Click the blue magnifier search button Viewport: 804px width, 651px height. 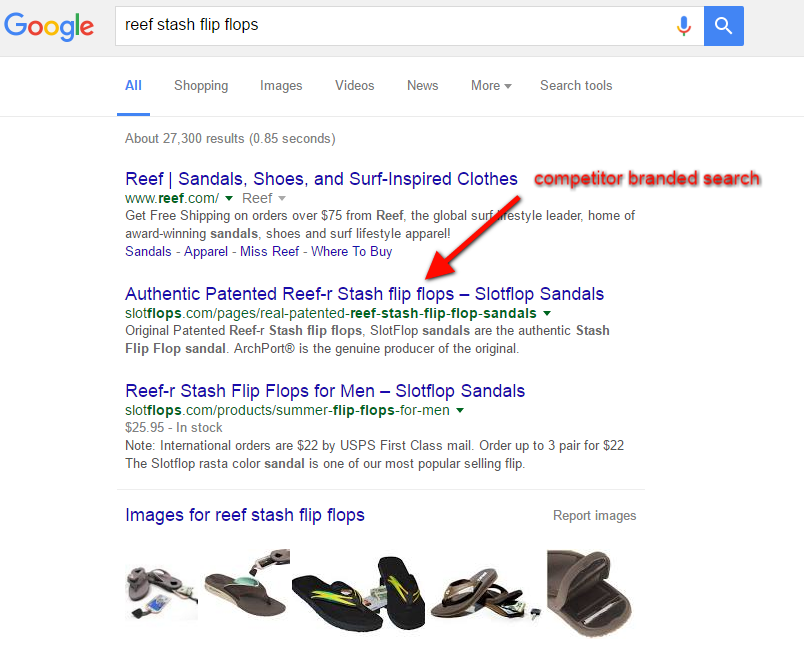tap(723, 26)
